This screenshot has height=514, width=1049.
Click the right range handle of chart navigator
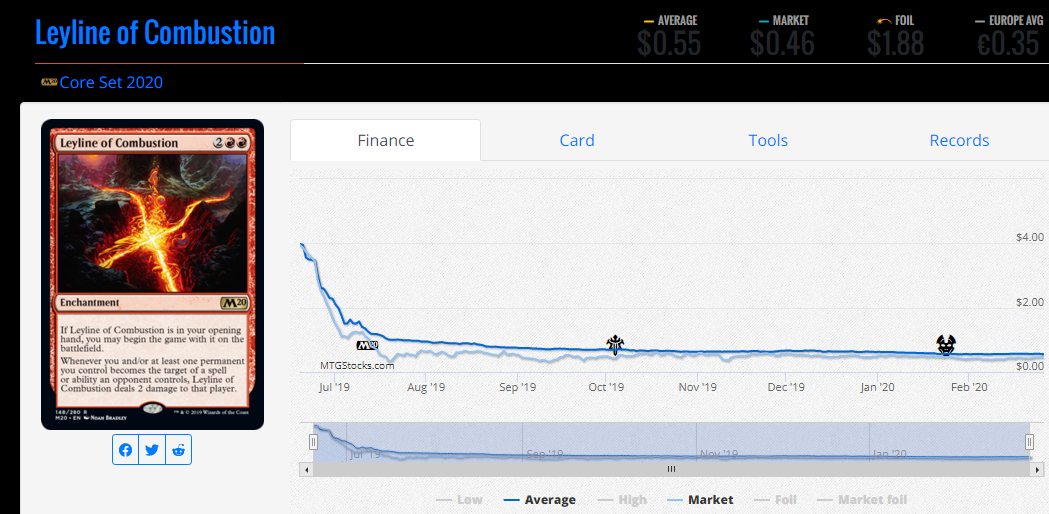click(x=1030, y=442)
